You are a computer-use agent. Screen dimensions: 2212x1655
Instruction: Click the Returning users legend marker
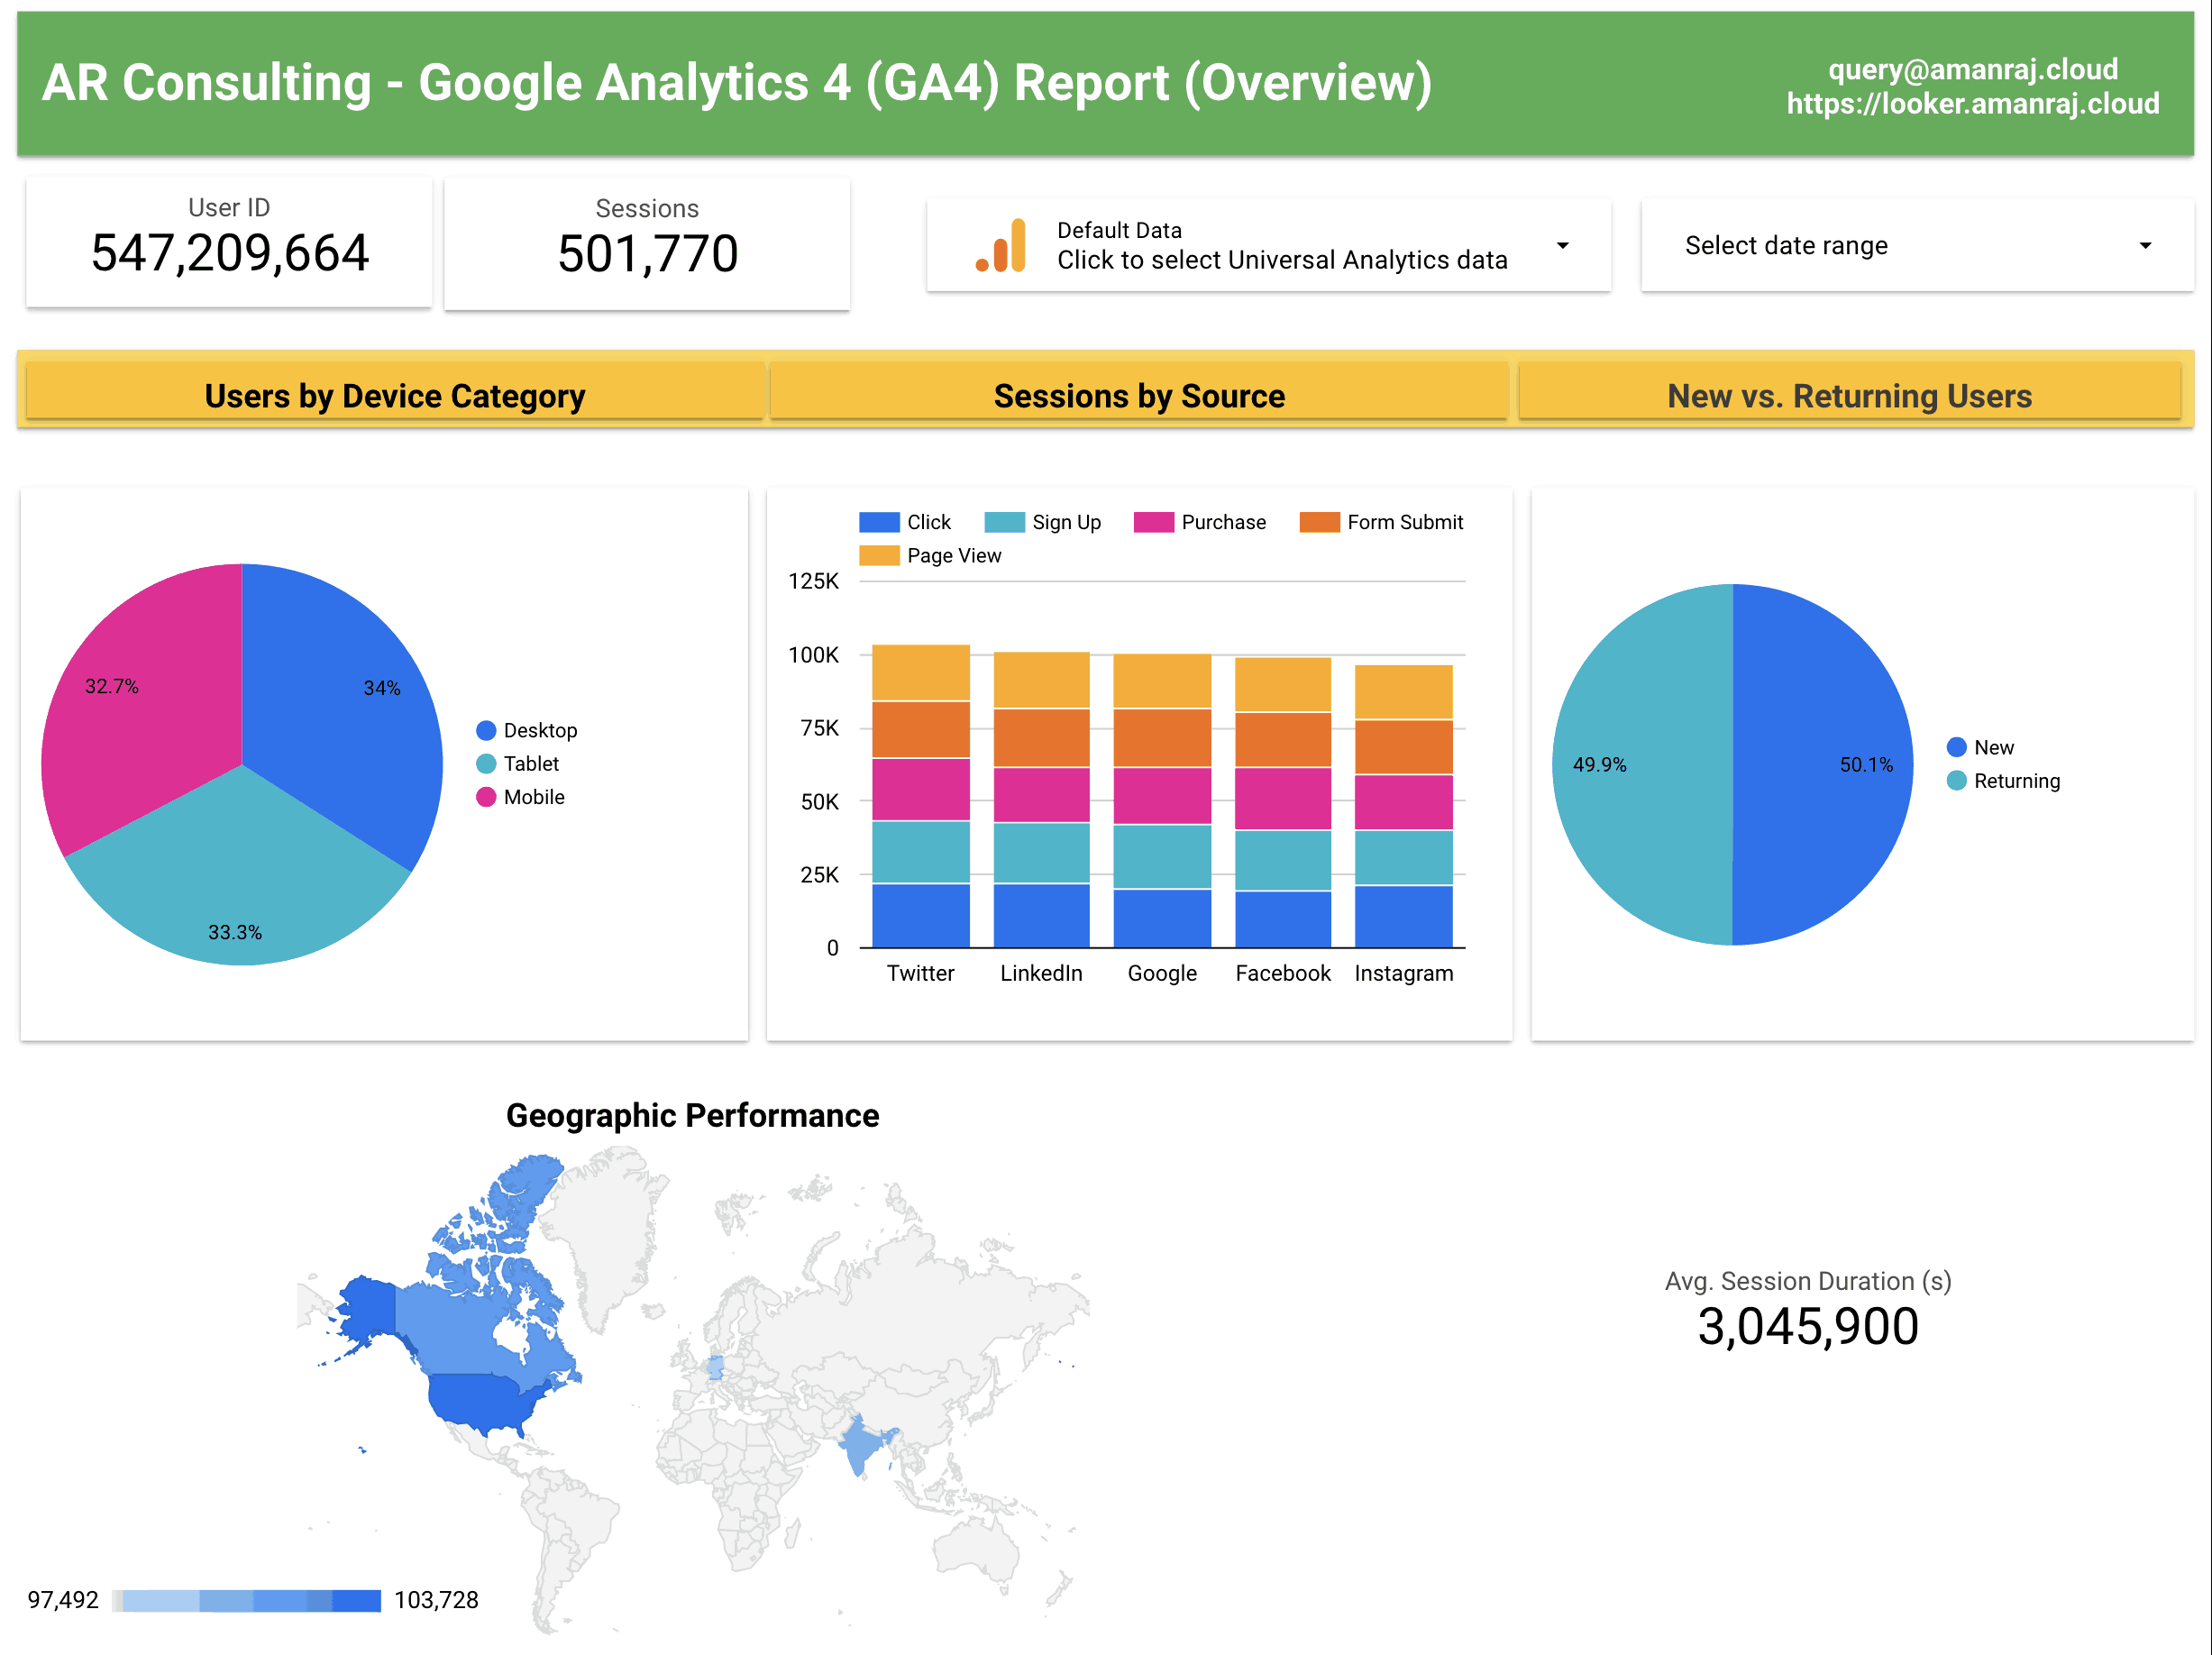coord(1955,781)
